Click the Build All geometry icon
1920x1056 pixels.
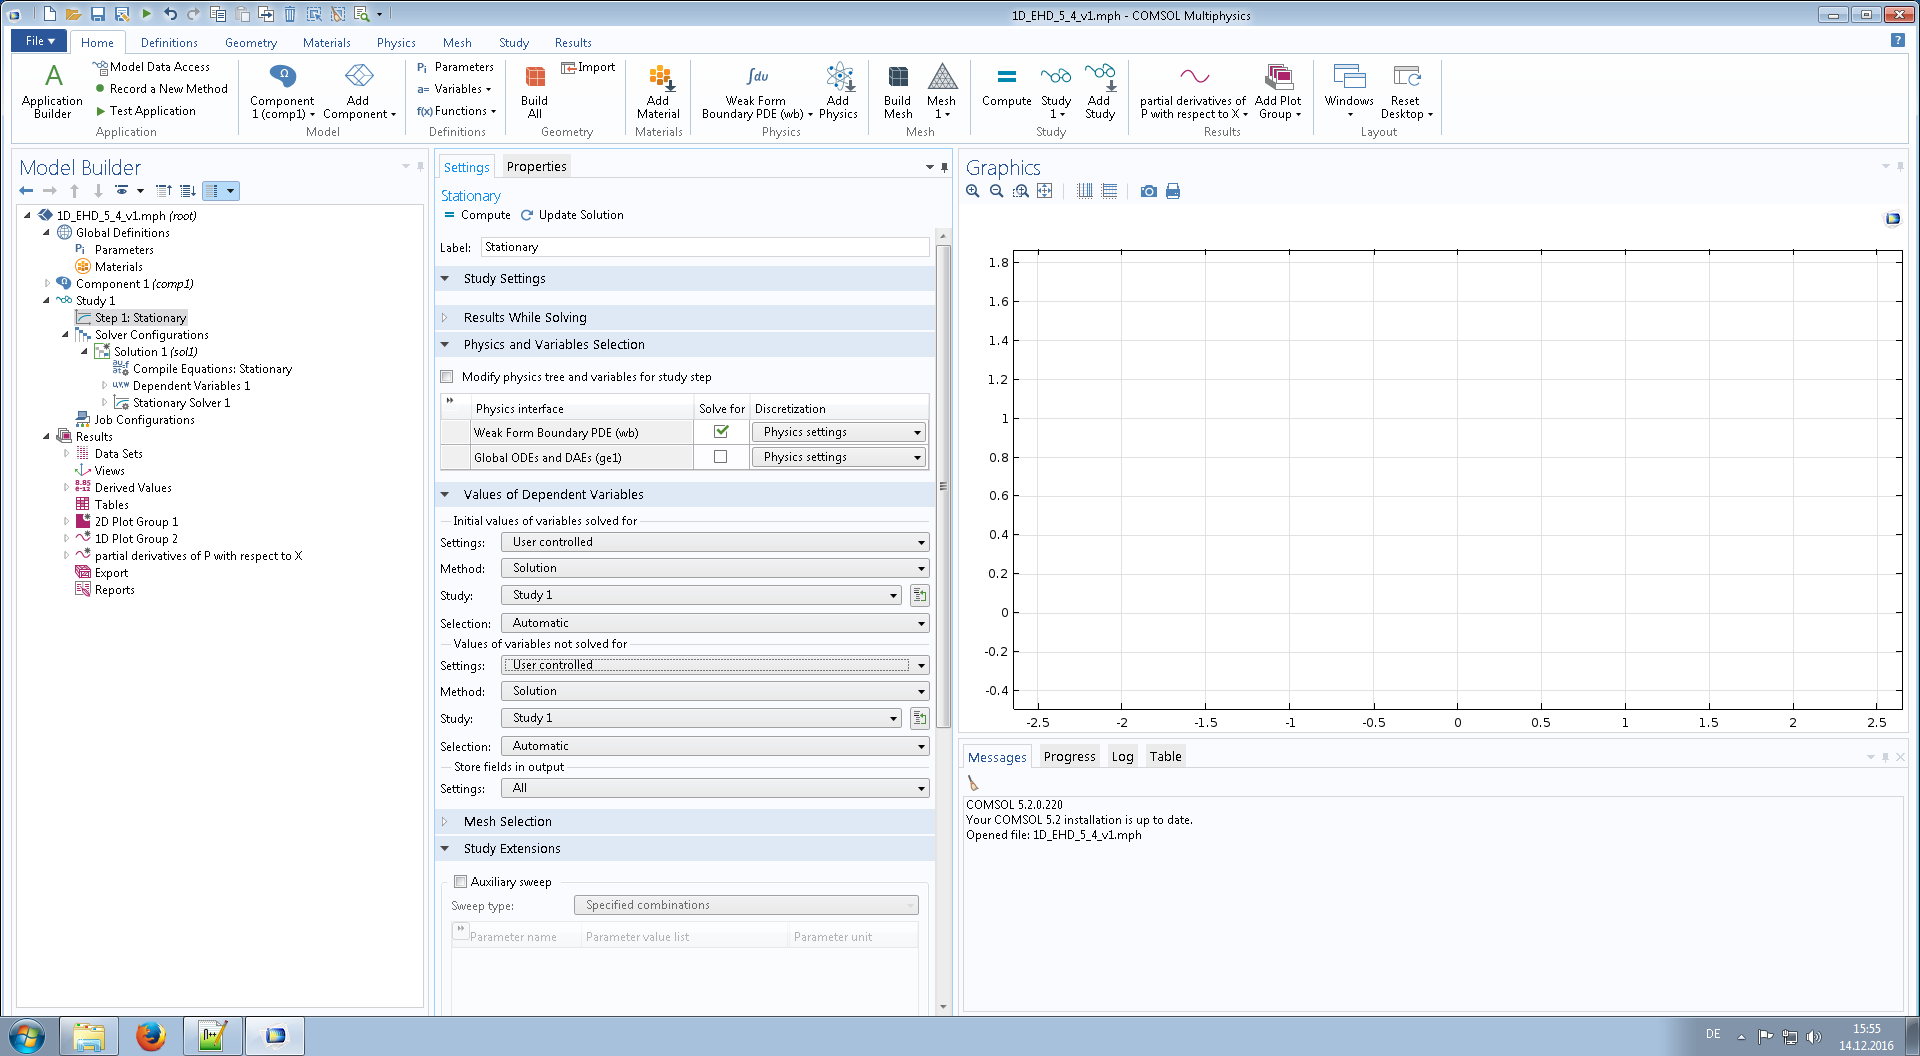pos(535,91)
